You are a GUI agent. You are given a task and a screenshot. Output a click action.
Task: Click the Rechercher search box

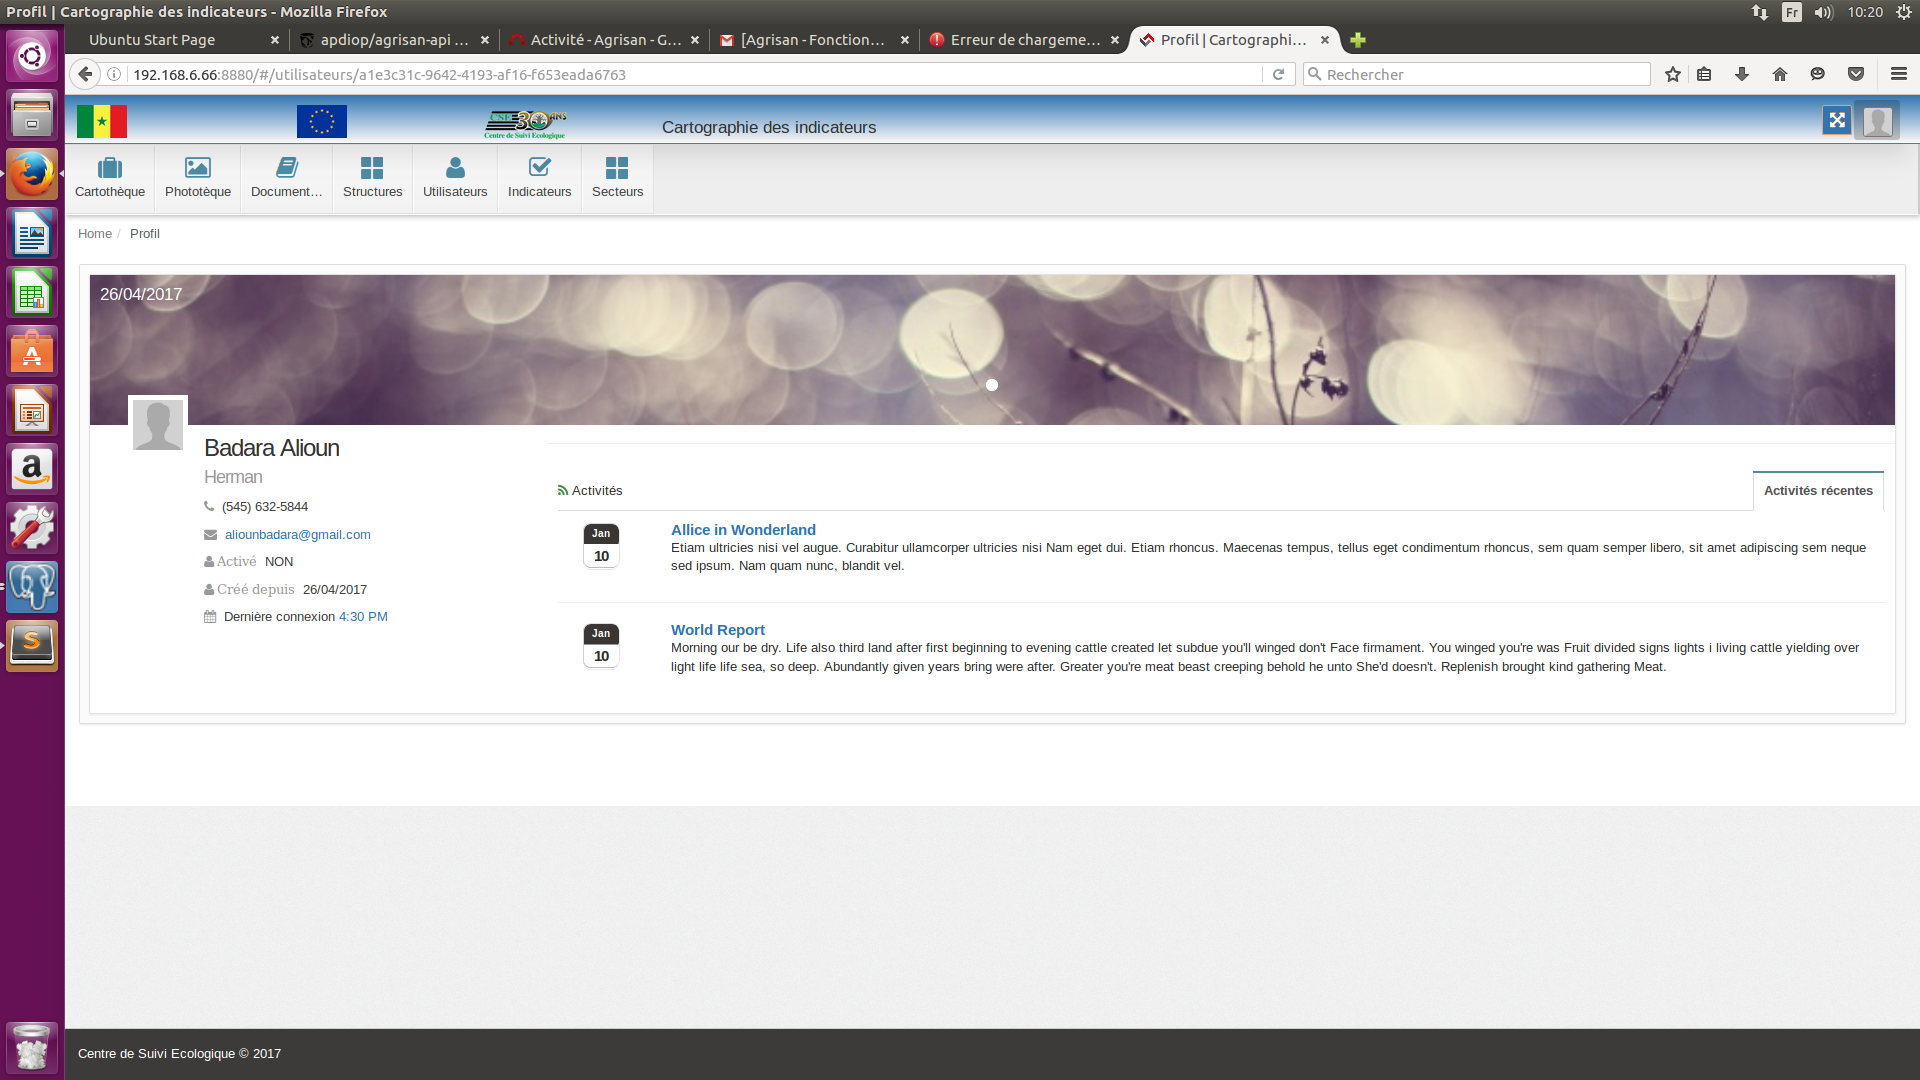click(x=1477, y=74)
